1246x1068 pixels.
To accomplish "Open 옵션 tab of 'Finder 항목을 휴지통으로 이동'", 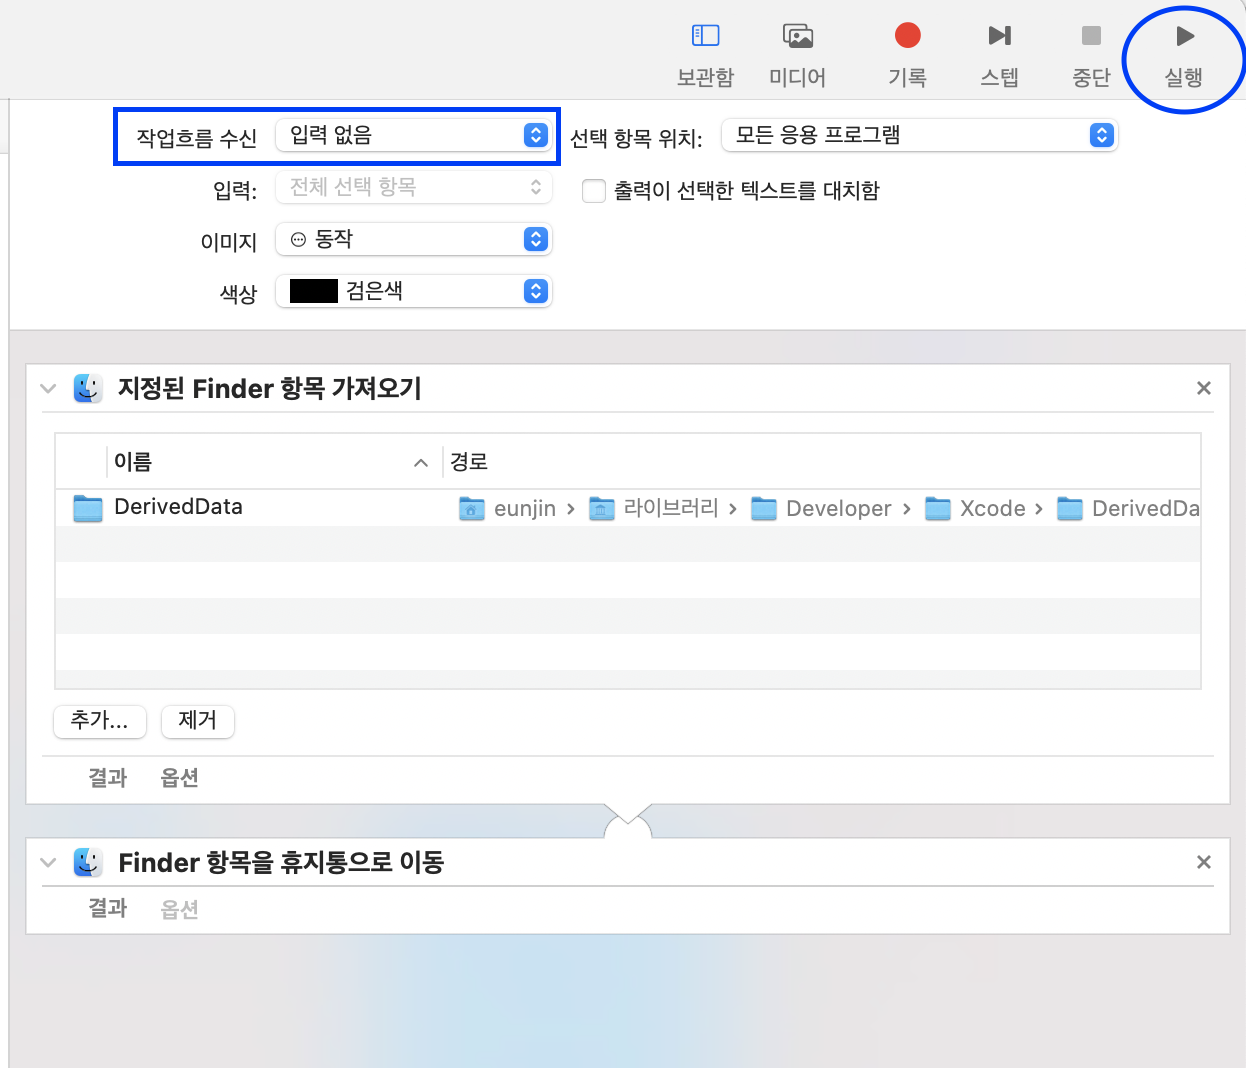I will click(180, 909).
